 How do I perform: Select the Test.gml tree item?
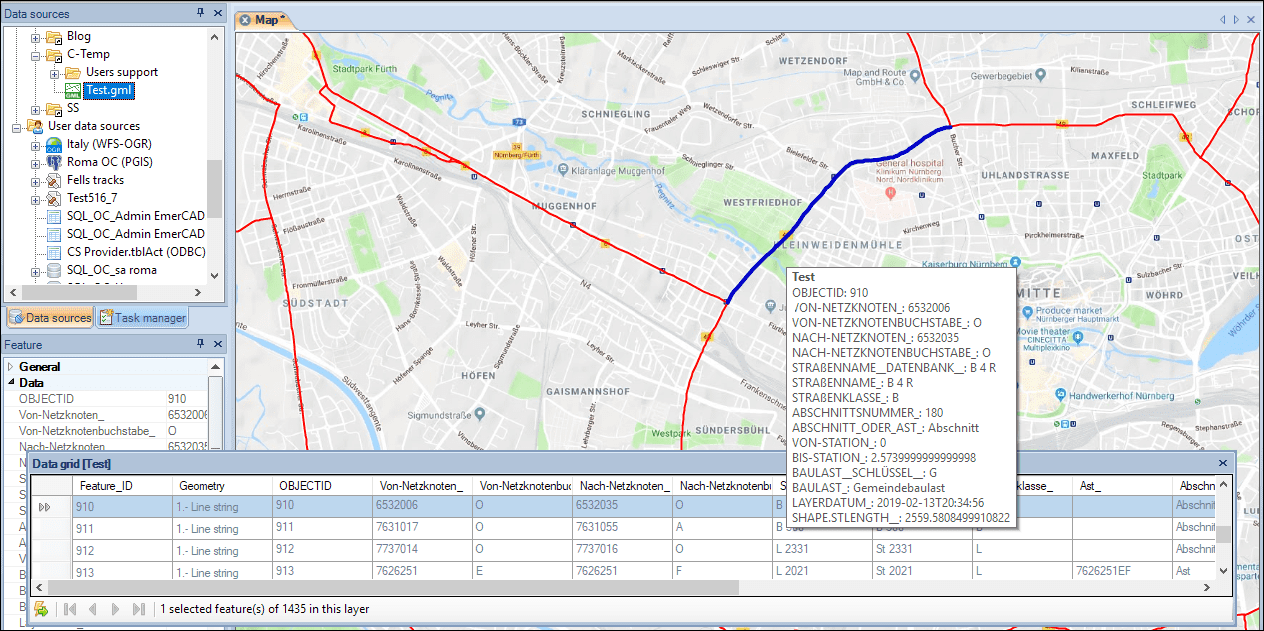[x=109, y=91]
